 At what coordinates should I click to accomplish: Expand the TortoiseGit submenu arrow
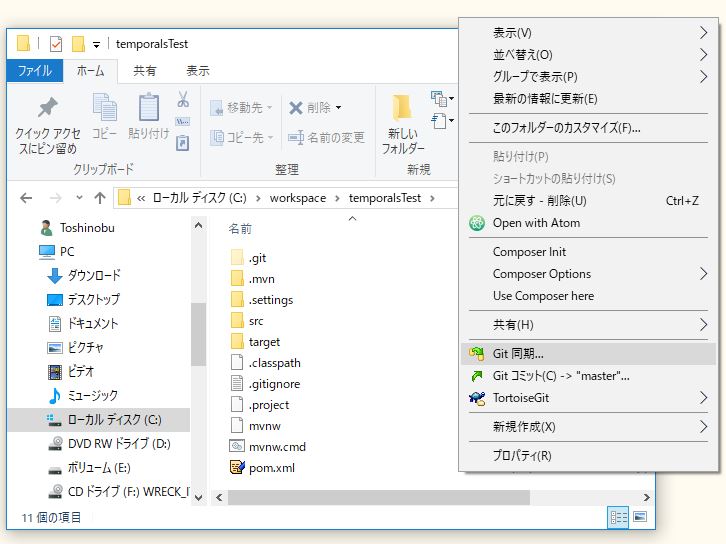click(703, 398)
